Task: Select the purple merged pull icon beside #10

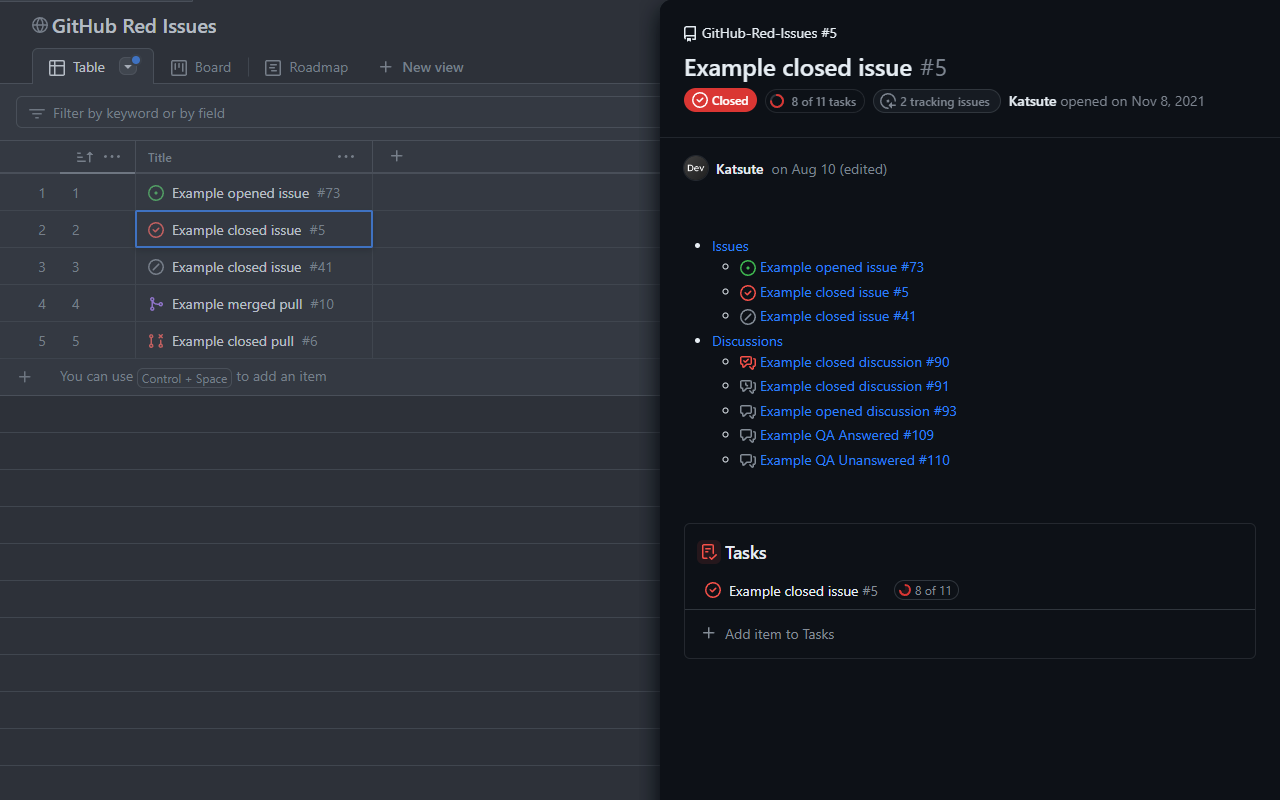Action: coord(156,303)
